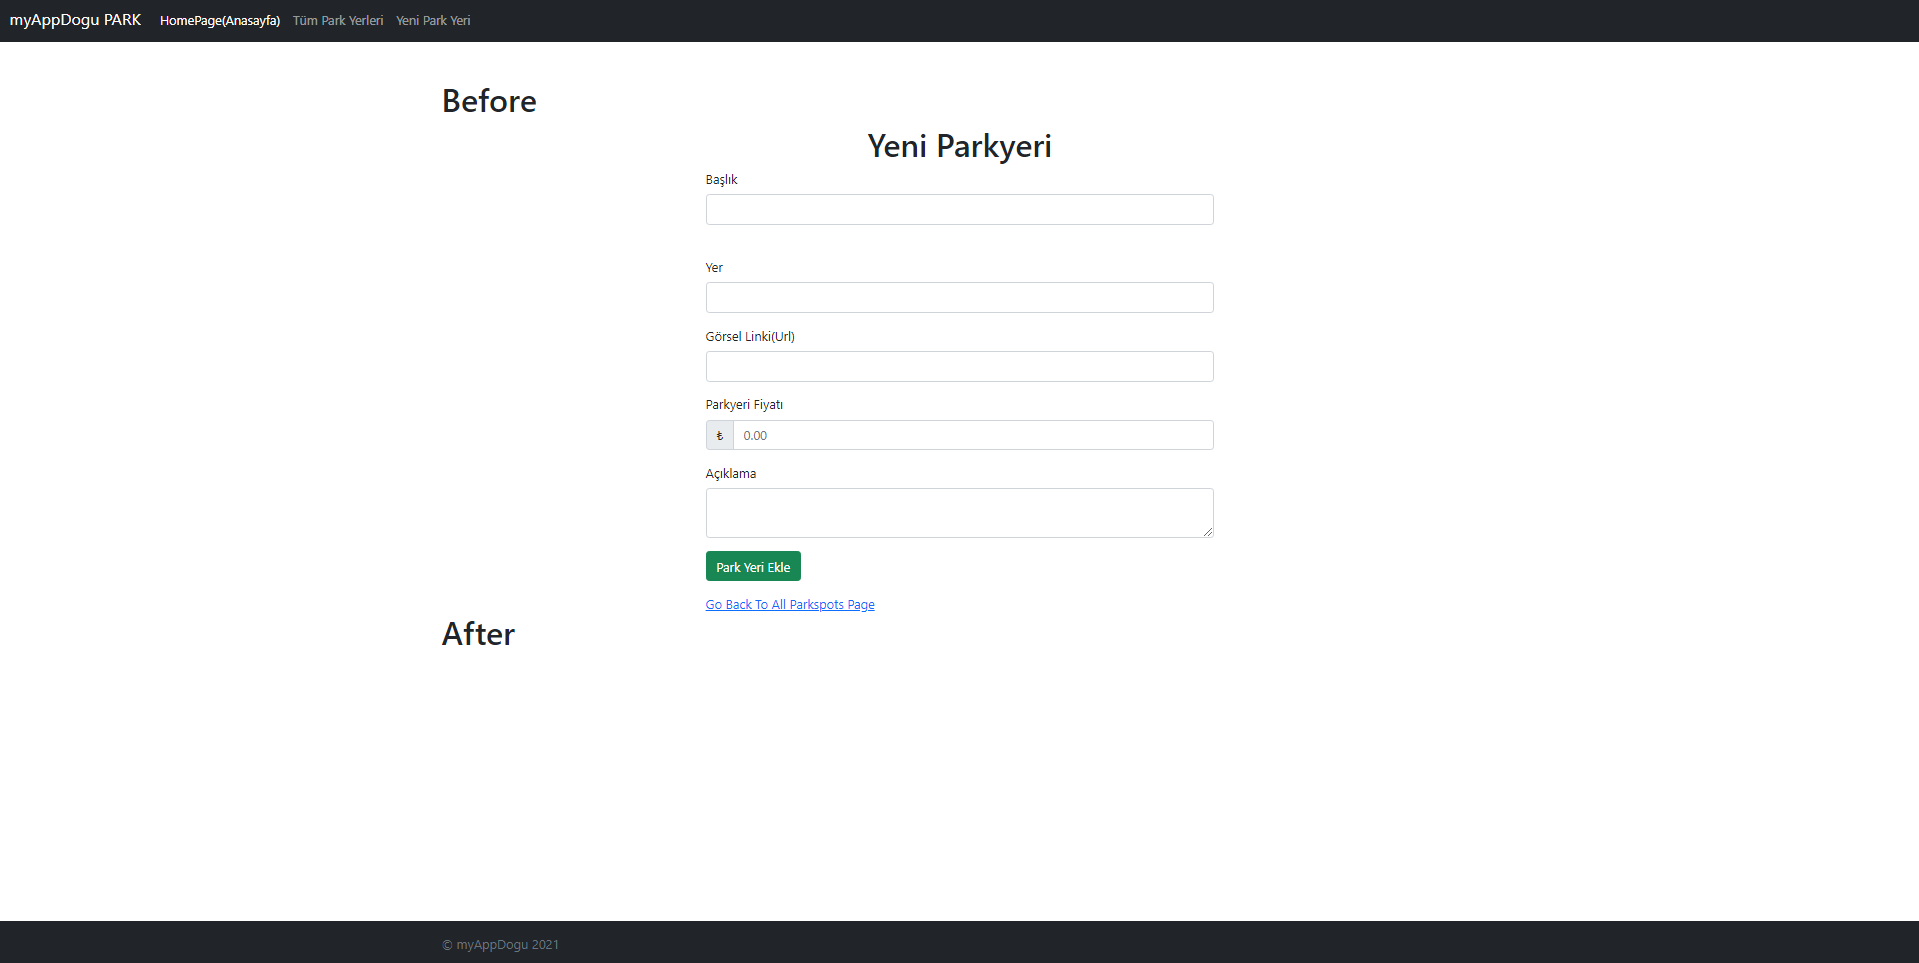Image resolution: width=1919 pixels, height=963 pixels.
Task: Click the Türk Lirası (₺) currency prefix icon
Action: pyautogui.click(x=719, y=435)
